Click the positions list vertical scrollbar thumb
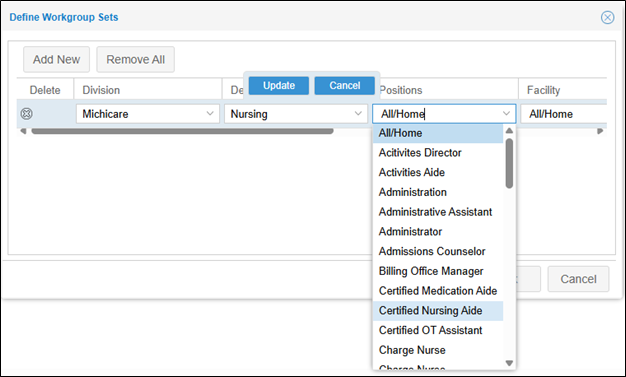Screen dimensions: 626x377 tap(509, 163)
